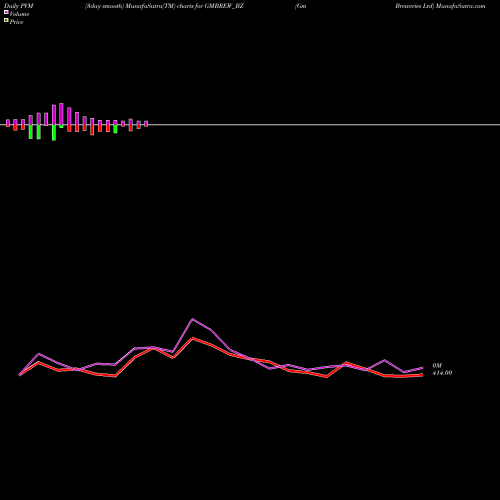Image resolution: width=500 pixels, height=500 pixels.
Task: Click the 'Daily PVM' title text
Action: [x=19, y=6]
